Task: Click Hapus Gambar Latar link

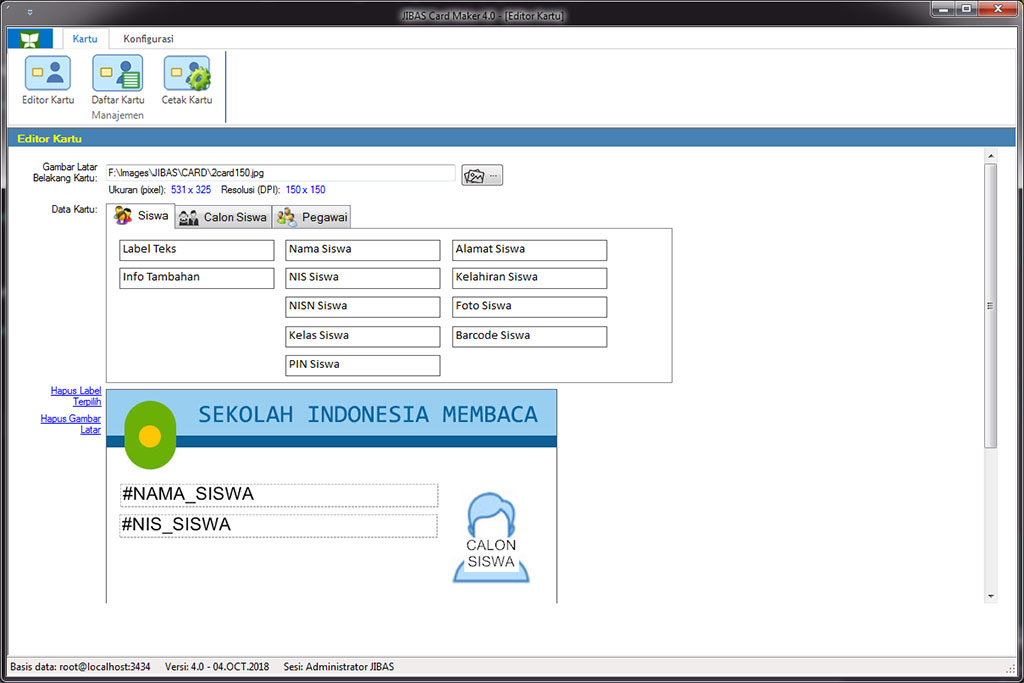Action: point(71,424)
